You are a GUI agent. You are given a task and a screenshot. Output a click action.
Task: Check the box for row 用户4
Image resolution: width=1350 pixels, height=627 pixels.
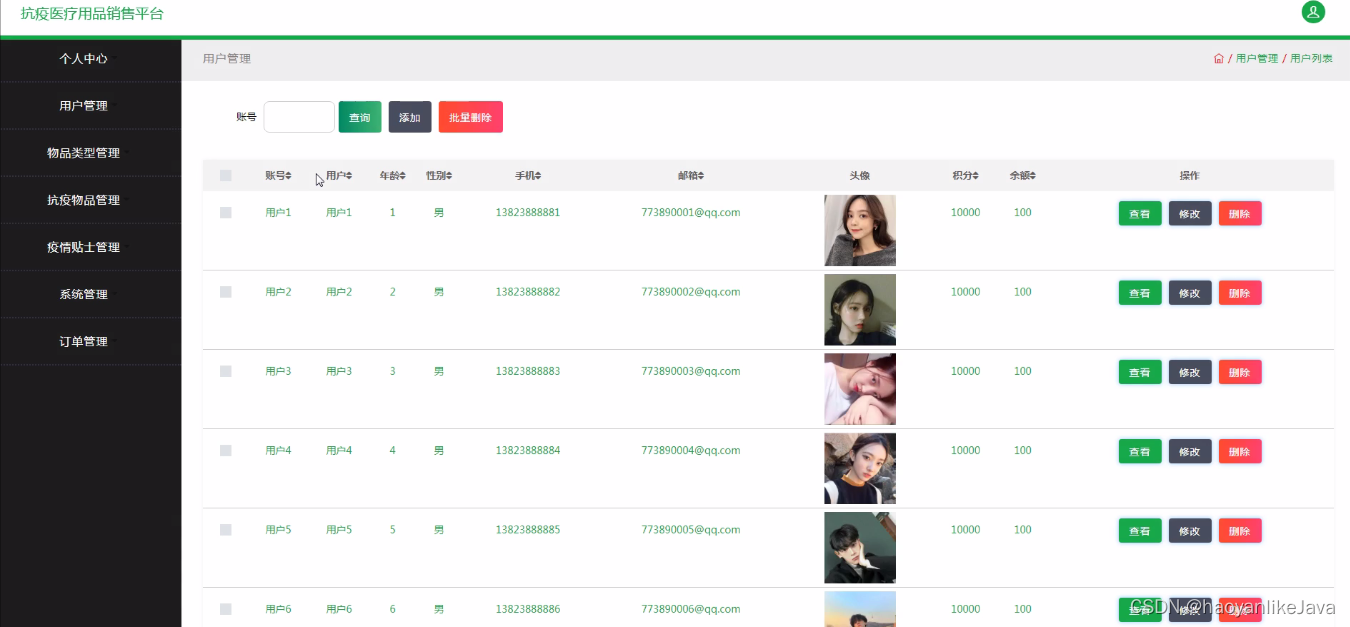tap(226, 451)
